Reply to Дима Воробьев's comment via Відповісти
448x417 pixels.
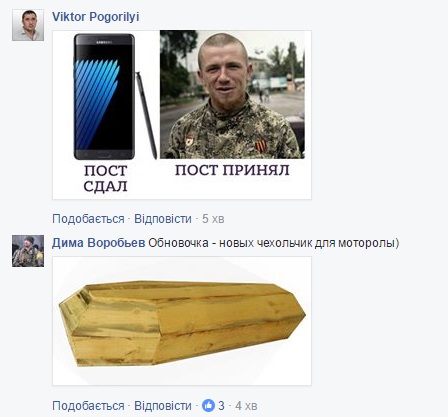(x=163, y=406)
